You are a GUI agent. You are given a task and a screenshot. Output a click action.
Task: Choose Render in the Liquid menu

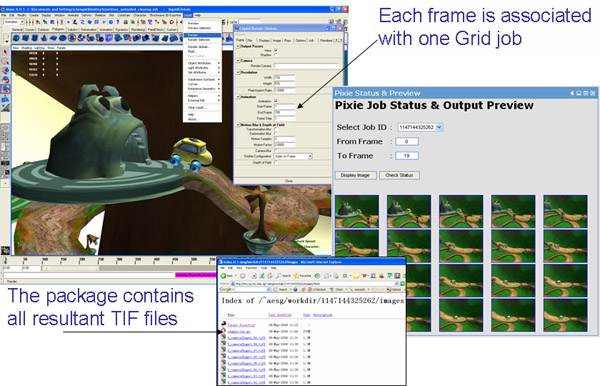click(202, 35)
